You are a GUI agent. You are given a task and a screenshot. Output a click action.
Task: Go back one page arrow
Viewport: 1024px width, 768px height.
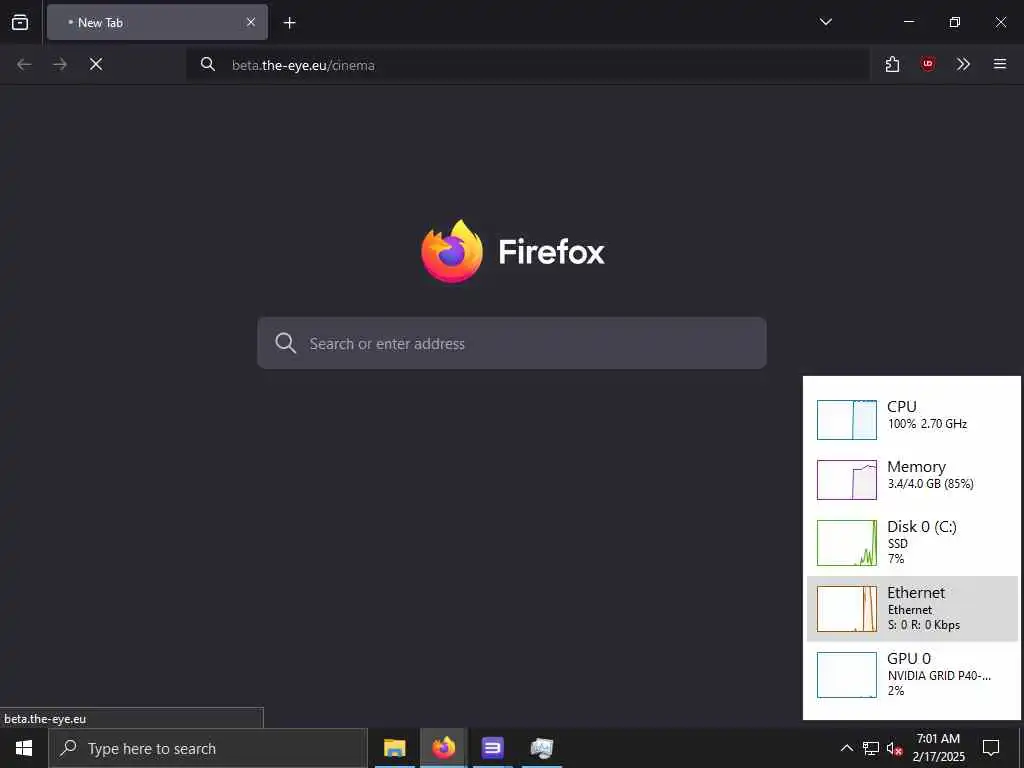(x=24, y=64)
